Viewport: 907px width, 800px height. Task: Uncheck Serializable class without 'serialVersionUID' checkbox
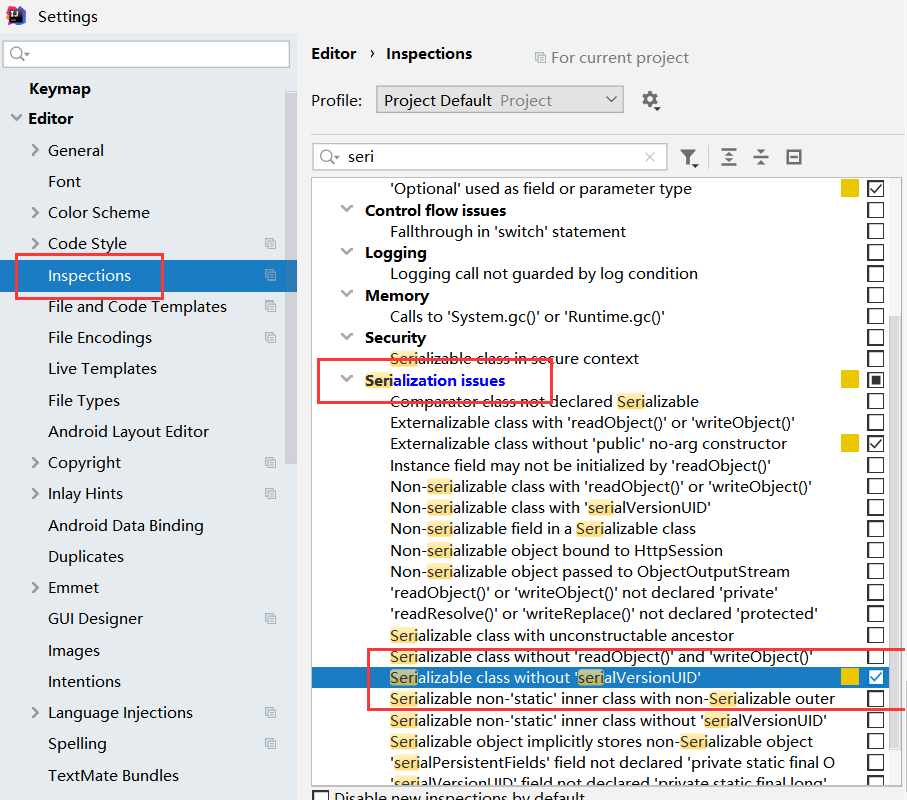(x=875, y=677)
